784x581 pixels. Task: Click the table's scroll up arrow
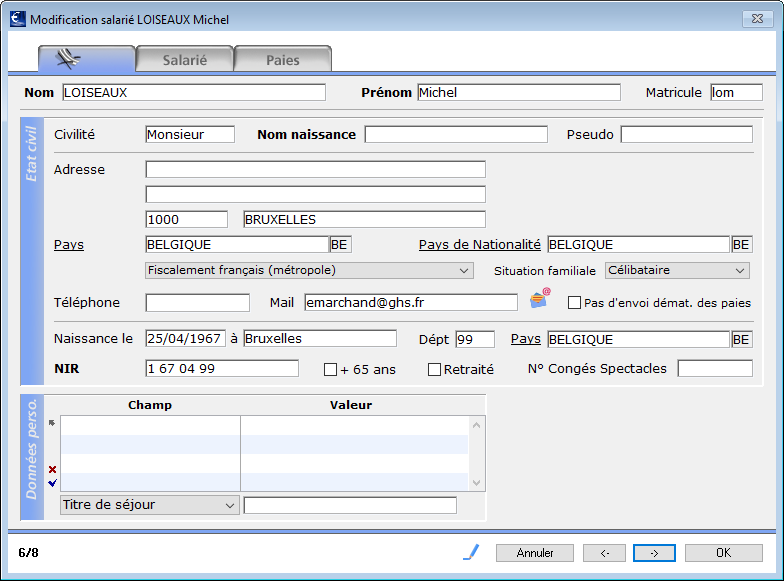476,425
